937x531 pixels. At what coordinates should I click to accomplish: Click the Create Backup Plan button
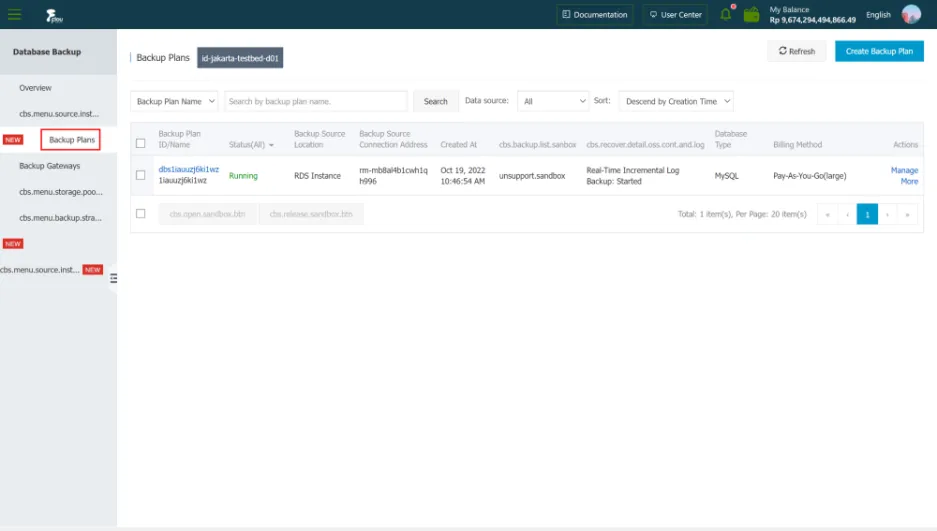[x=879, y=51]
